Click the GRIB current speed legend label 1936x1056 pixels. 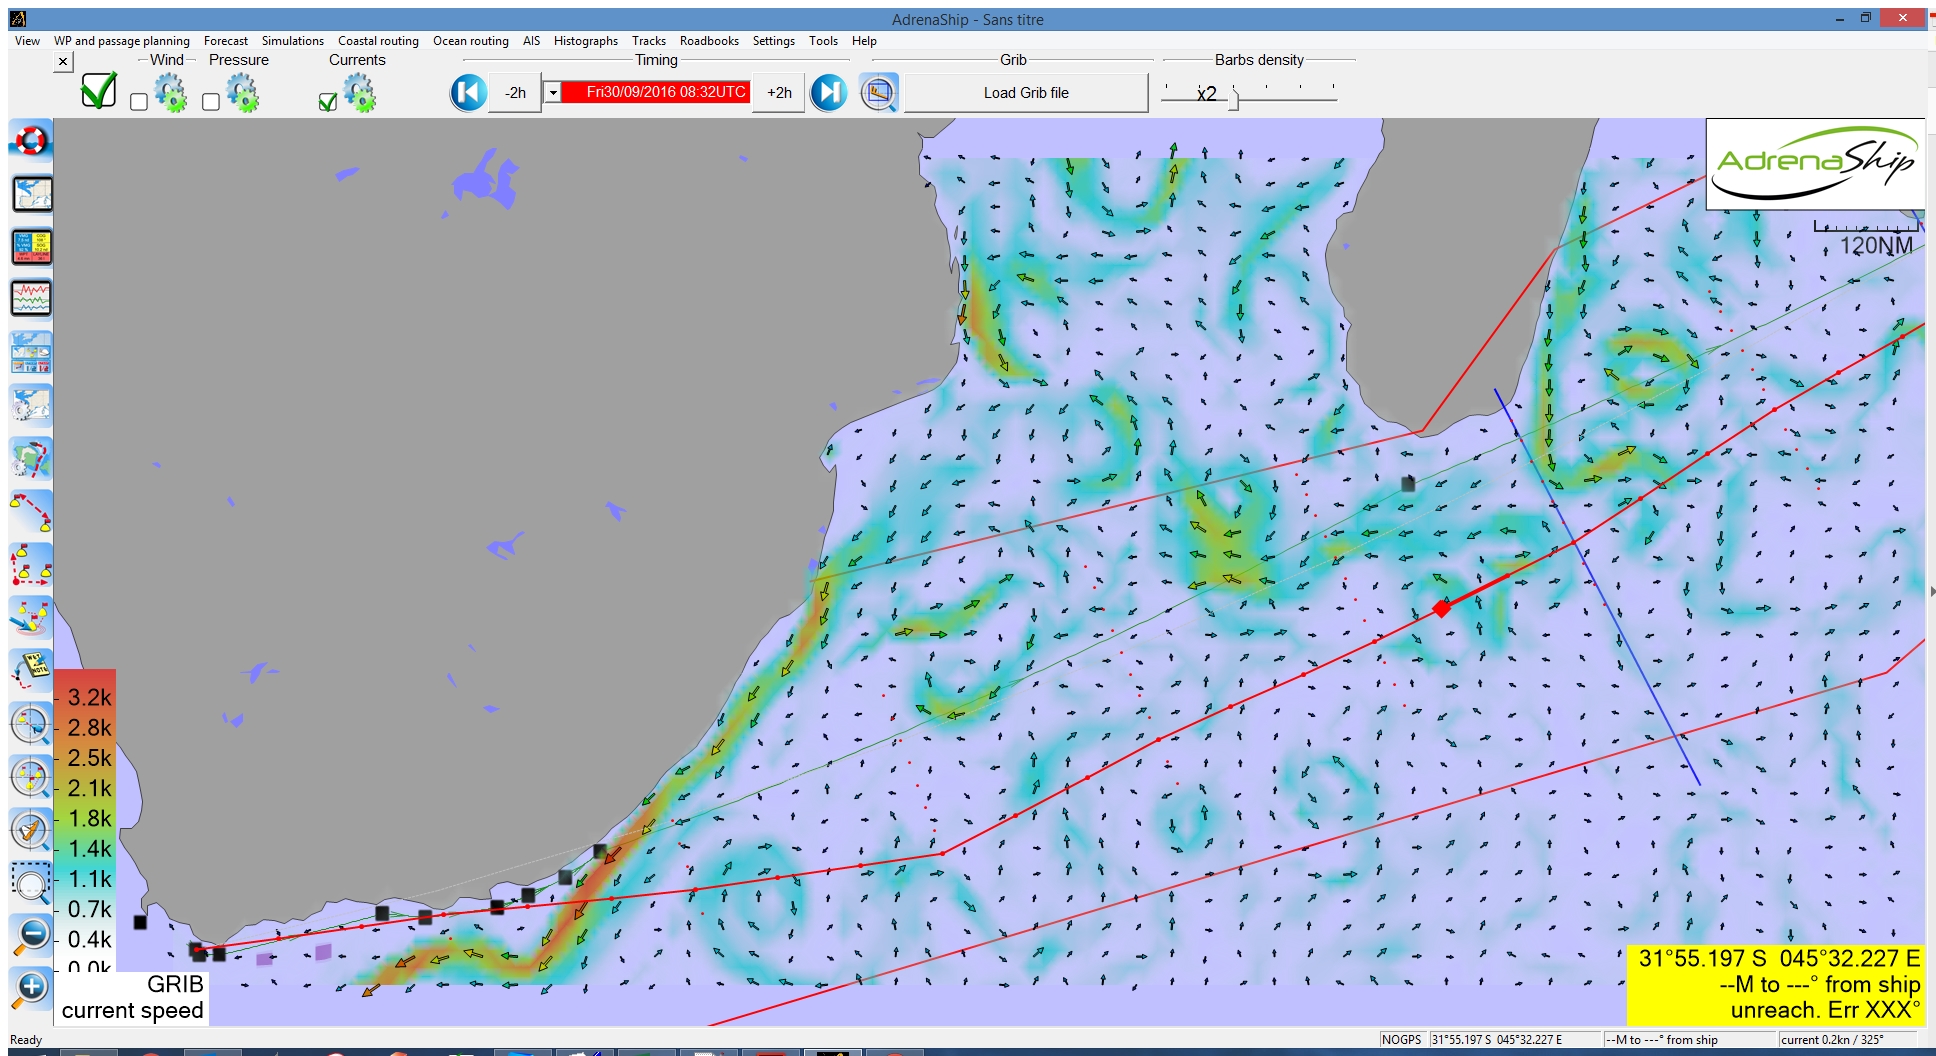pyautogui.click(x=133, y=997)
